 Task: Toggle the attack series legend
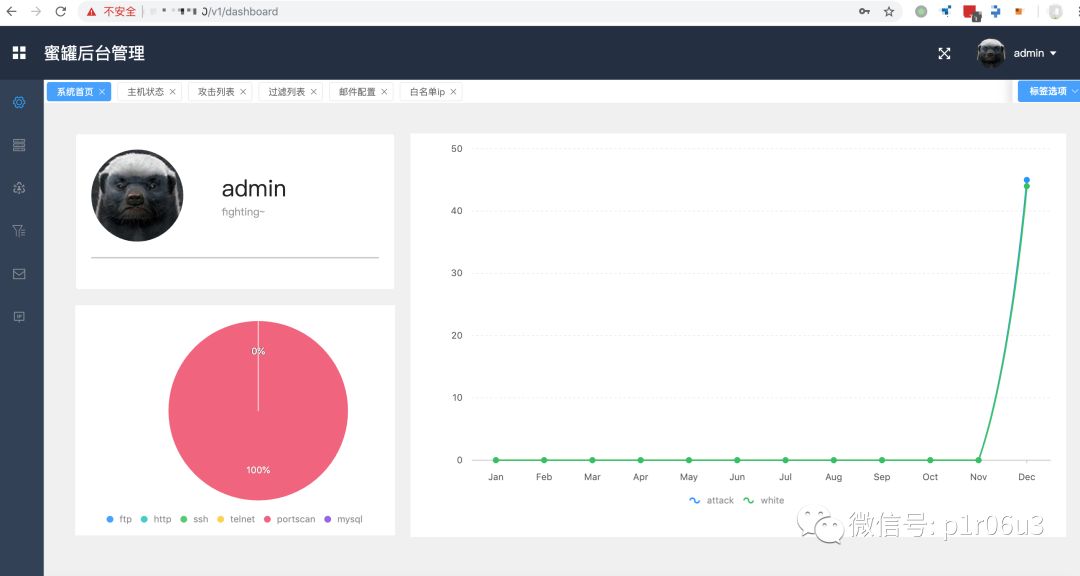[x=712, y=500]
